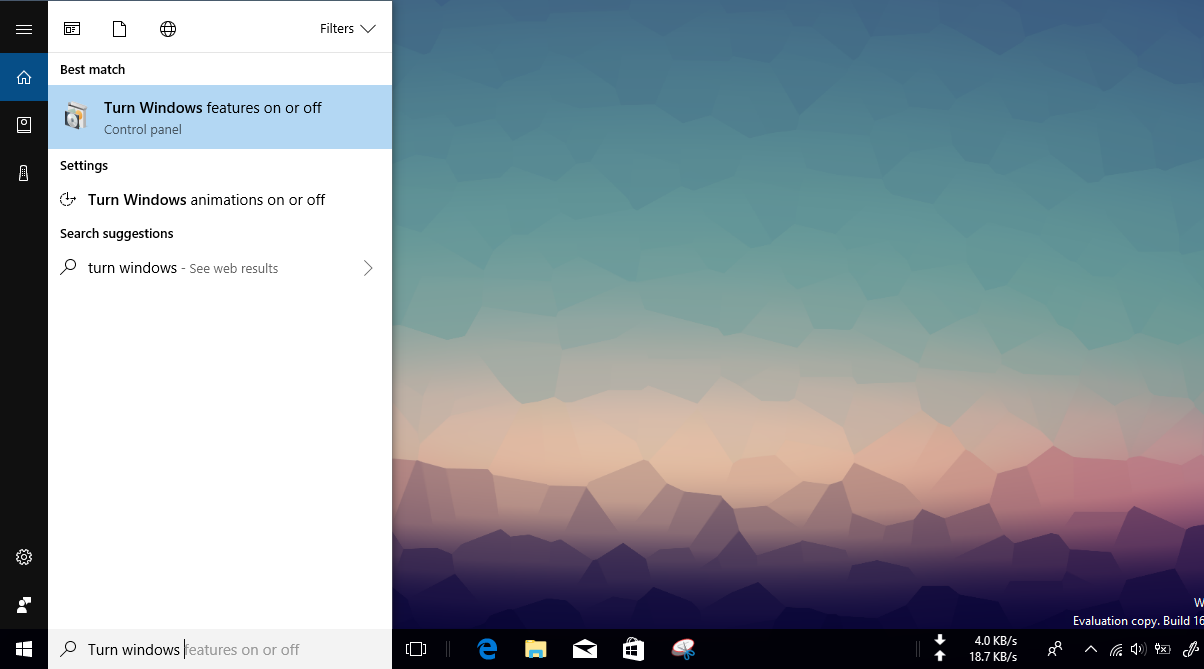Select the Home icon in sidebar

click(24, 77)
